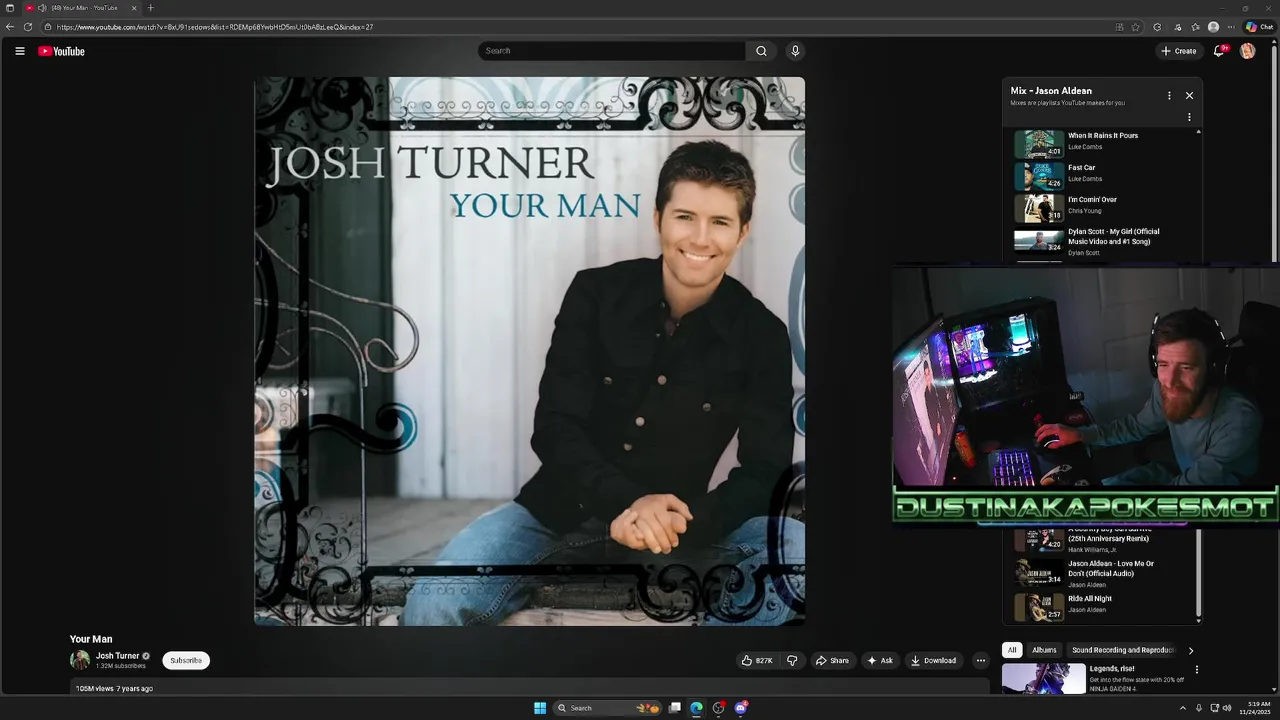This screenshot has height=720, width=1280.
Task: Open browser profile icon in toolbar
Action: pyautogui.click(x=1213, y=27)
